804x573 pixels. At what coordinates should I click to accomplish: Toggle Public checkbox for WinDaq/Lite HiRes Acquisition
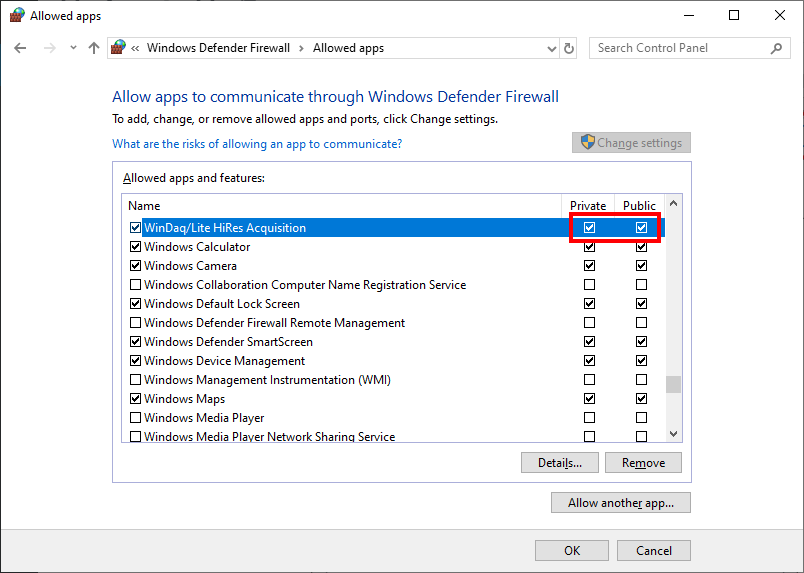641,228
